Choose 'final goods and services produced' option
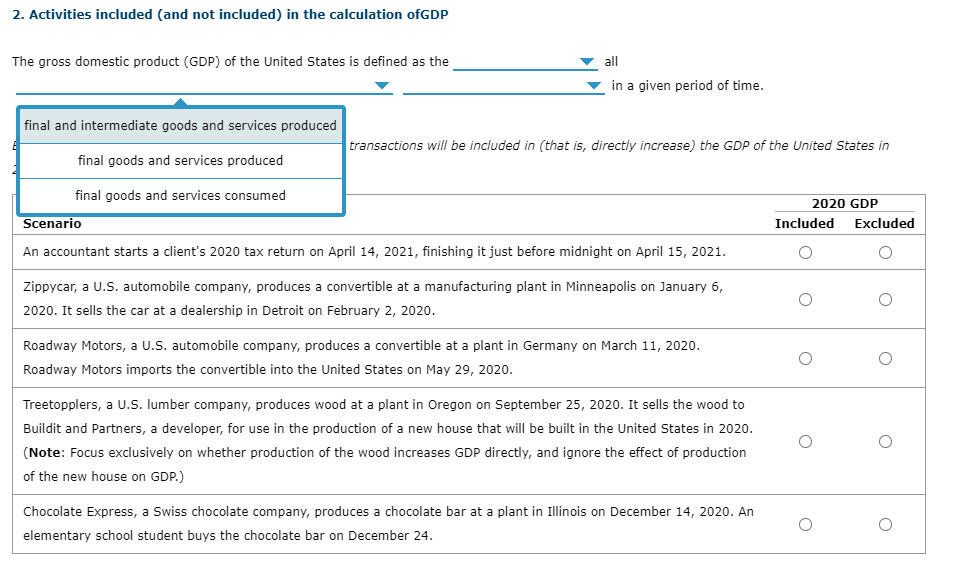Viewport: 955px width, 562px height. click(180, 161)
